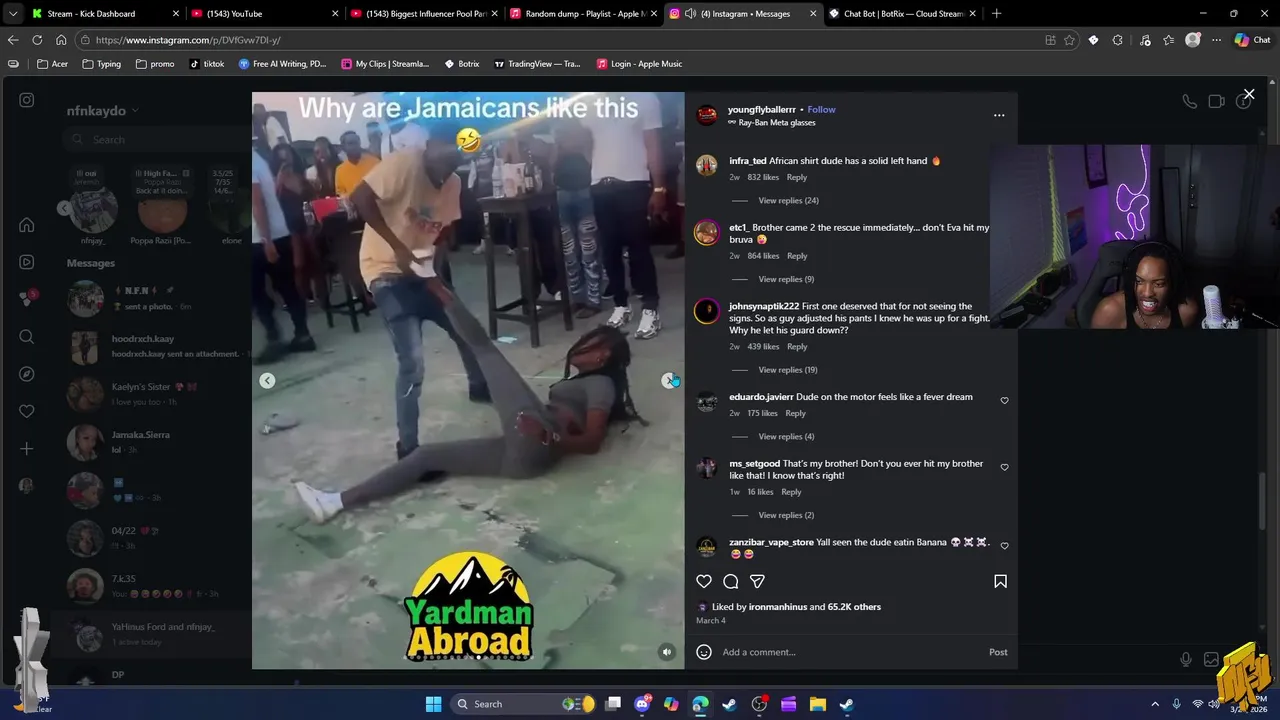Create new post with plus icon

(27, 448)
